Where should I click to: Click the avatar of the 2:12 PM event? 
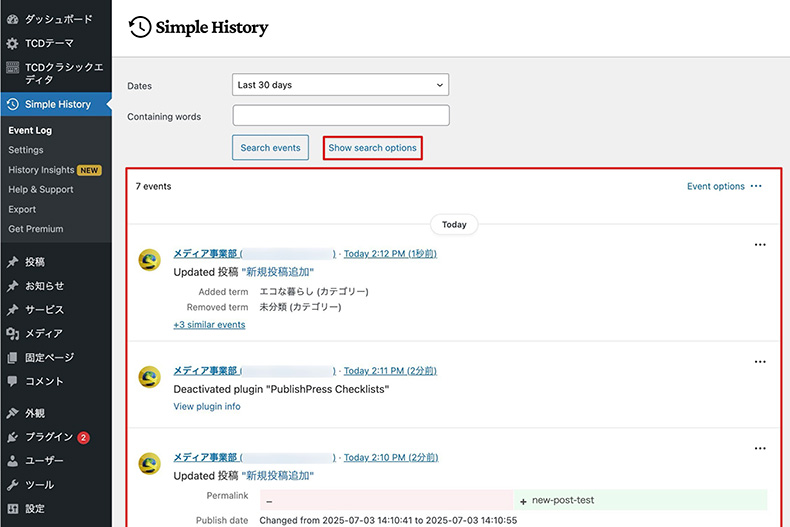[x=150, y=260]
